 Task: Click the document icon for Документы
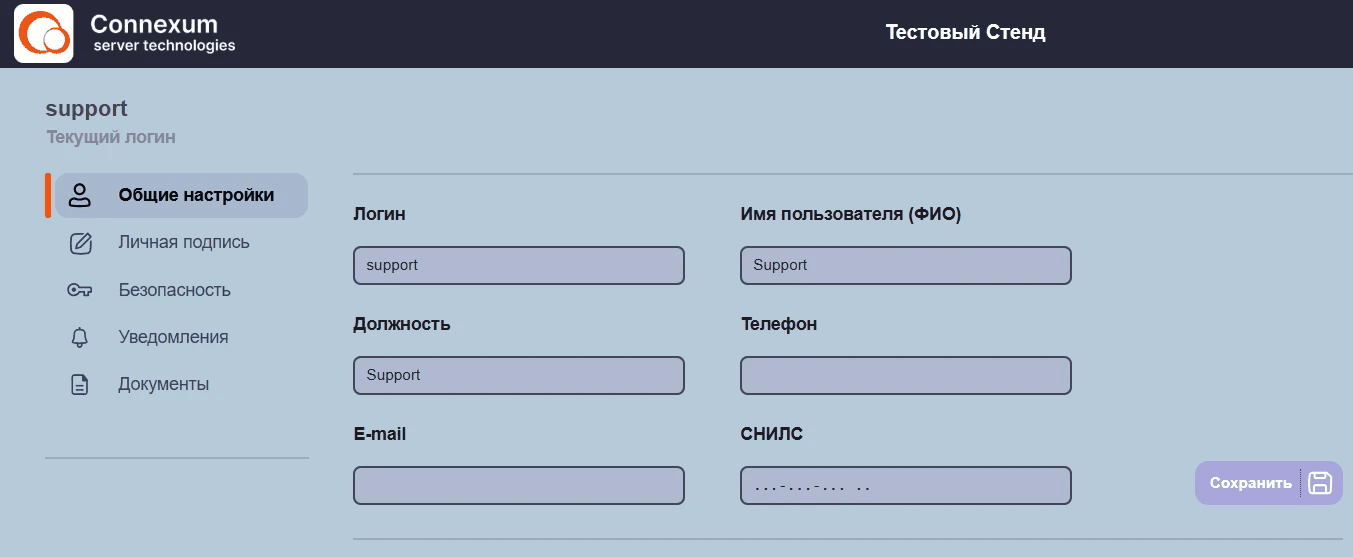pos(80,385)
